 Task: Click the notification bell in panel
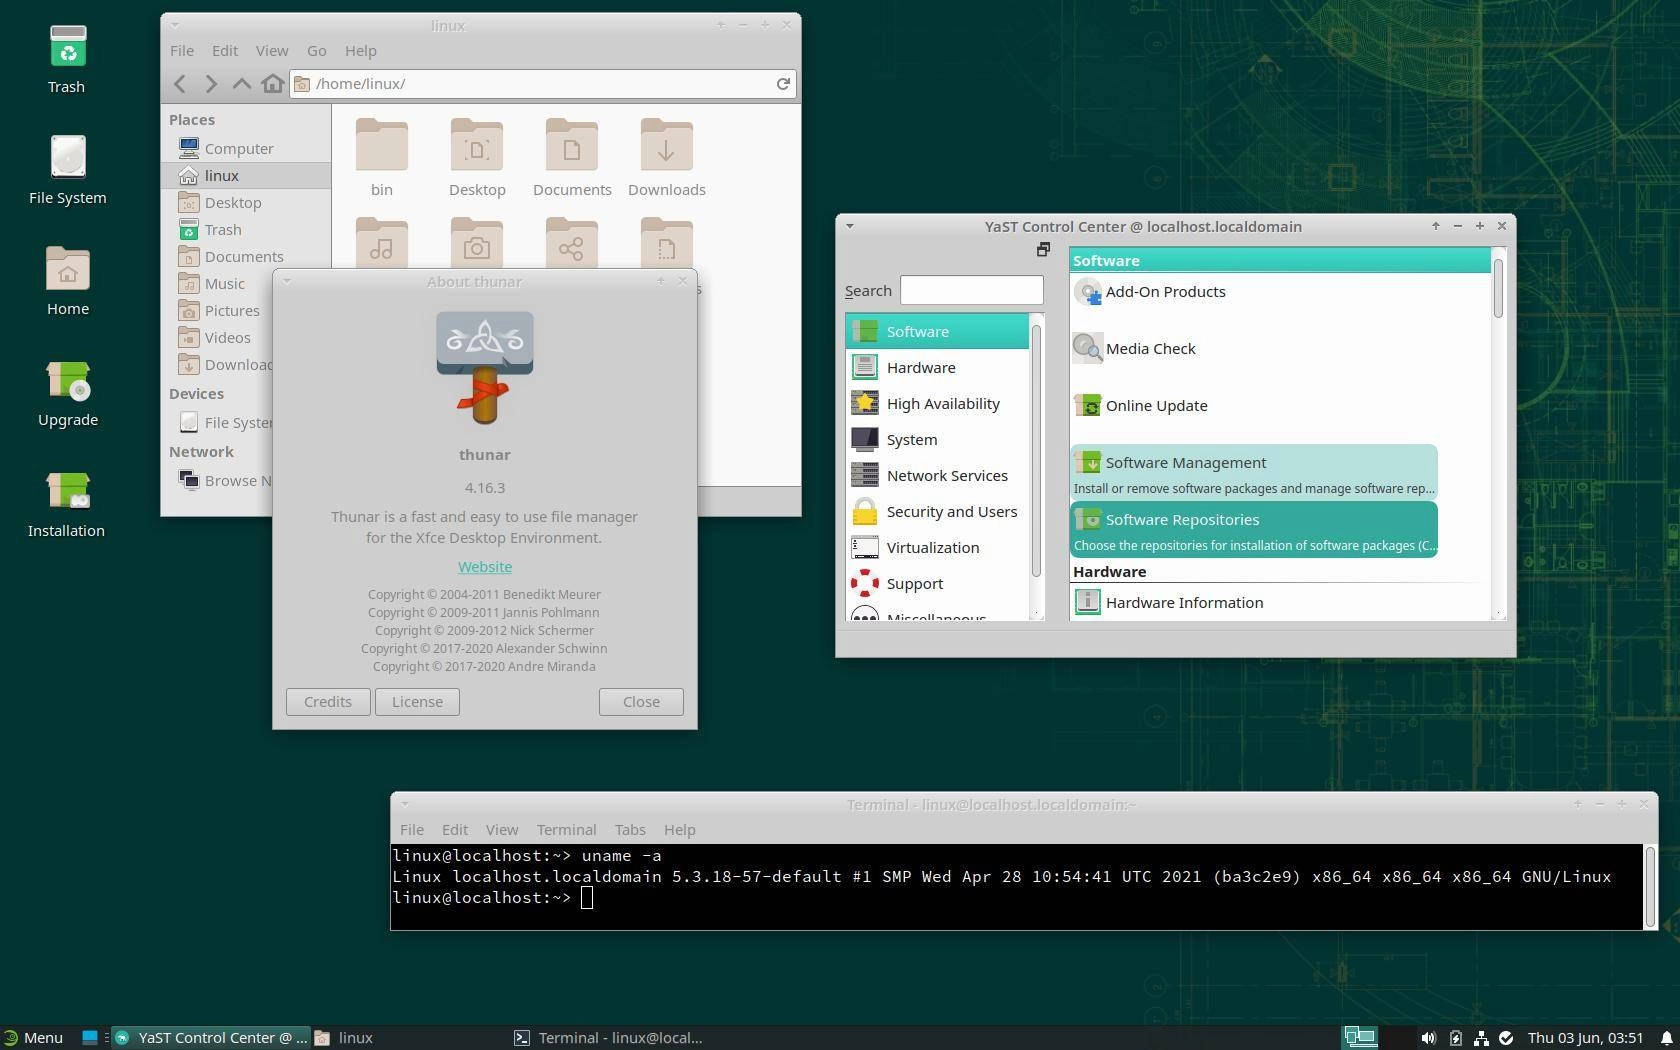[x=1666, y=1038]
